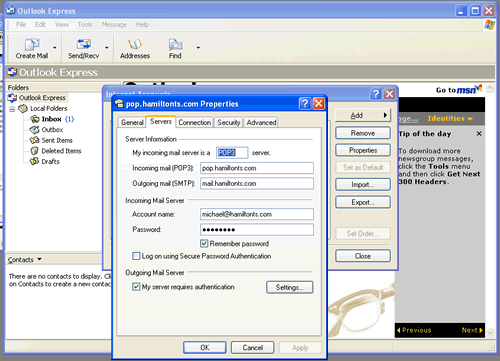This screenshot has height=361, width=500.
Task: Go to msn link
Action: 459,90
